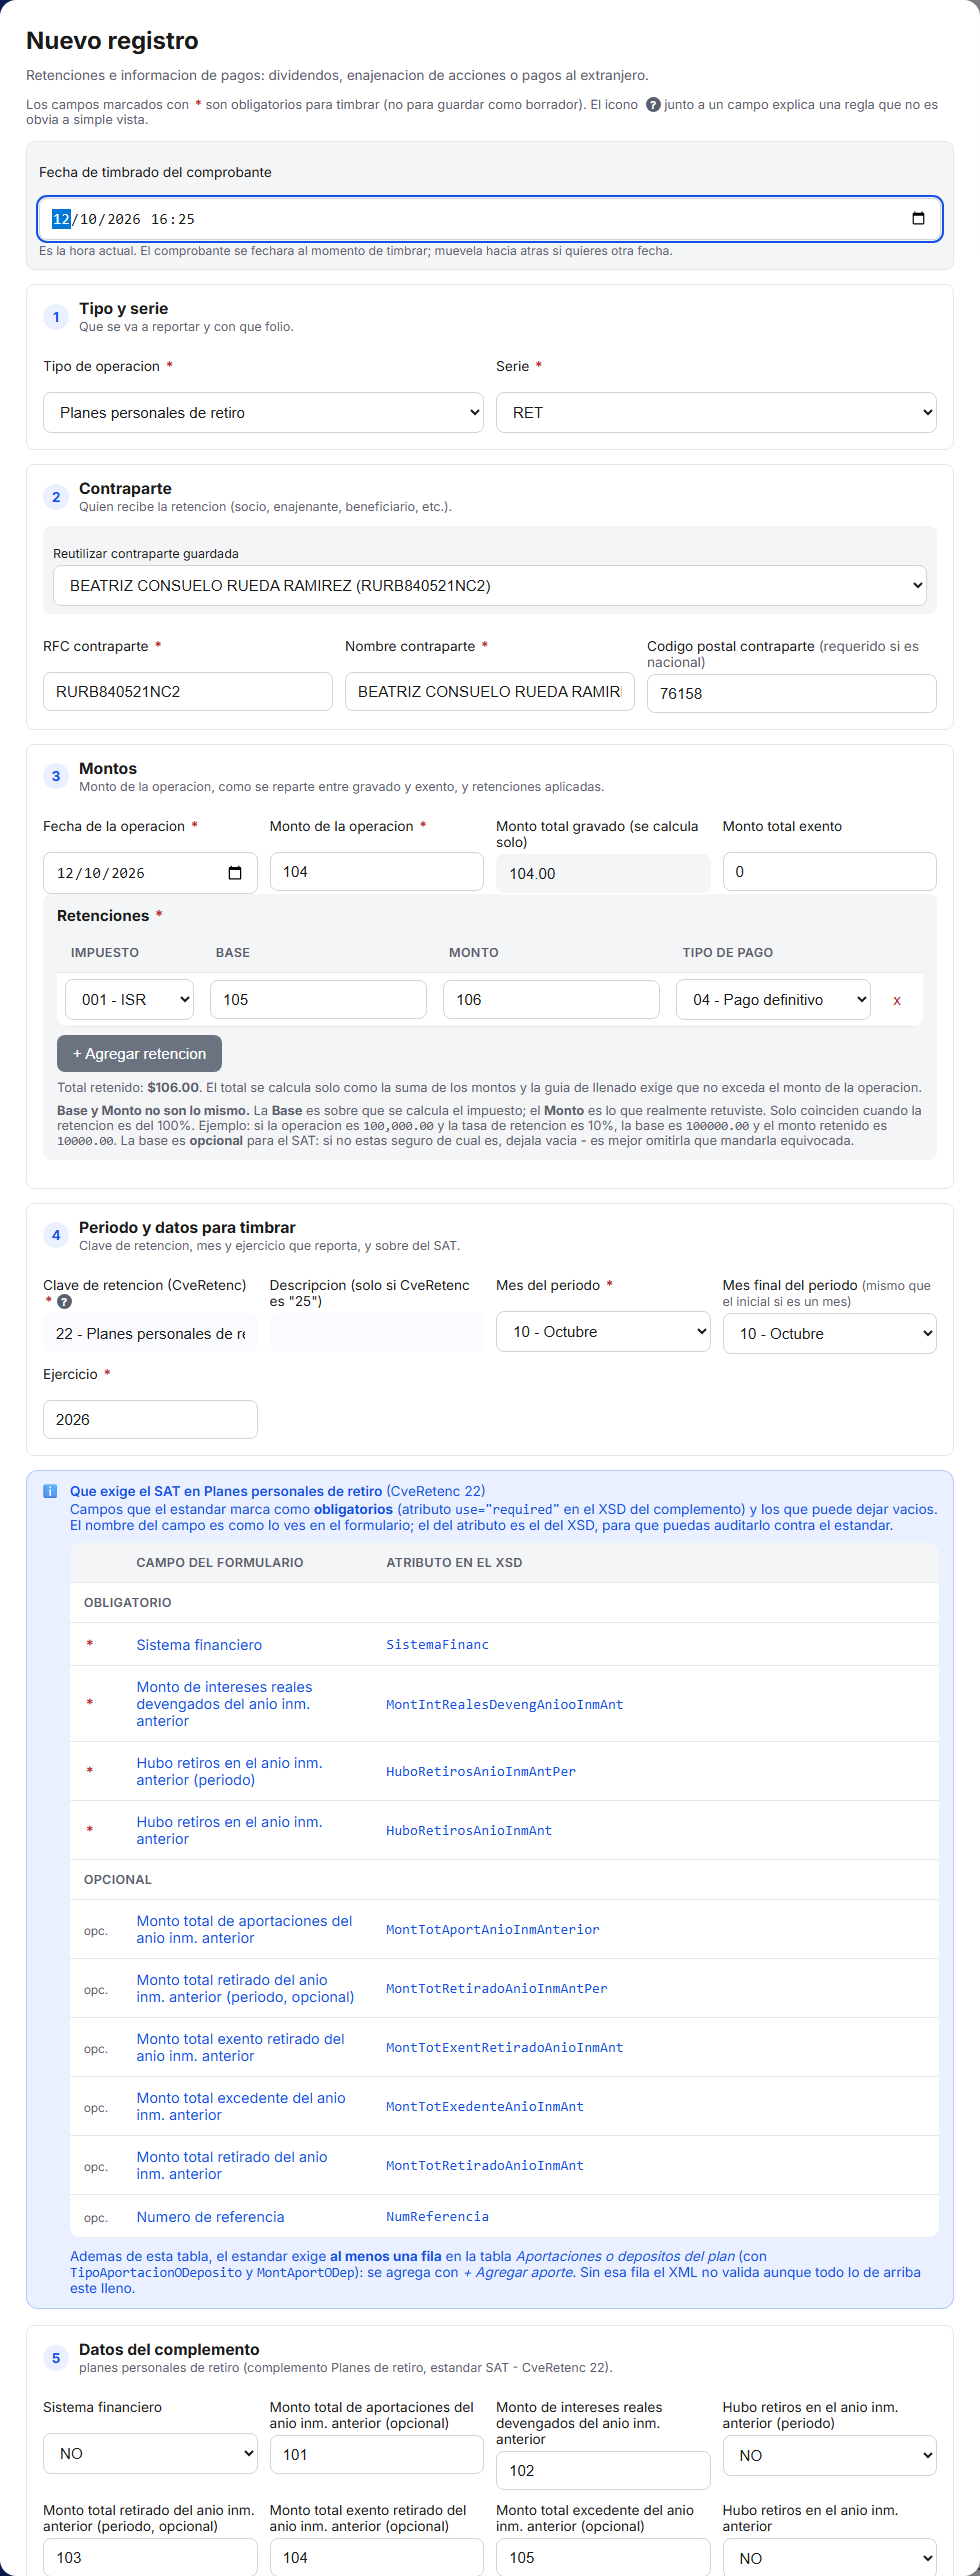Click 'Numero de referencia' form field name
This screenshot has height=2576, width=980.
coord(210,2217)
